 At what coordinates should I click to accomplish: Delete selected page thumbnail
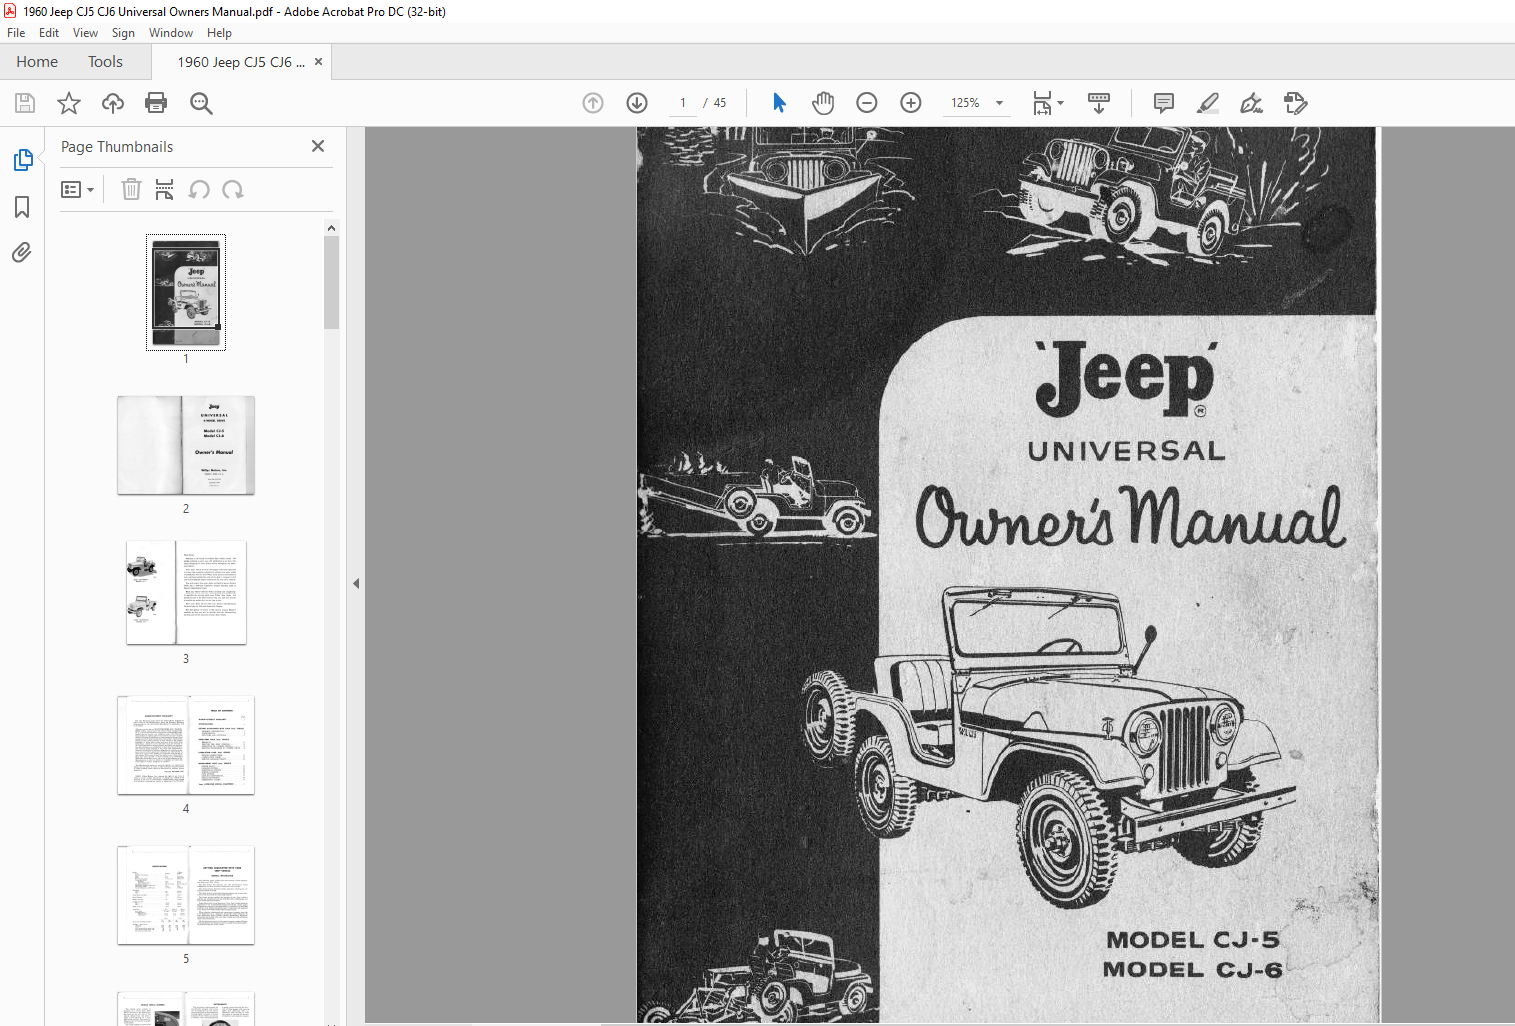[131, 190]
